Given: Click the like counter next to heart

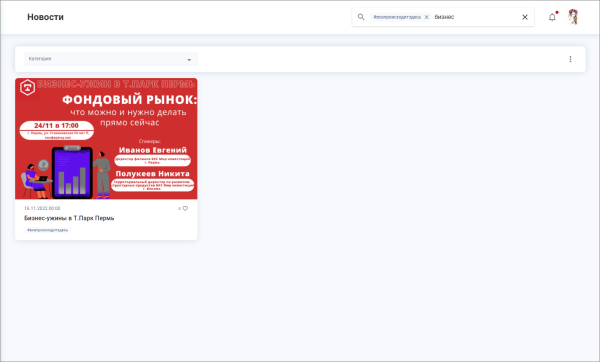Looking at the screenshot, I should click(x=179, y=209).
